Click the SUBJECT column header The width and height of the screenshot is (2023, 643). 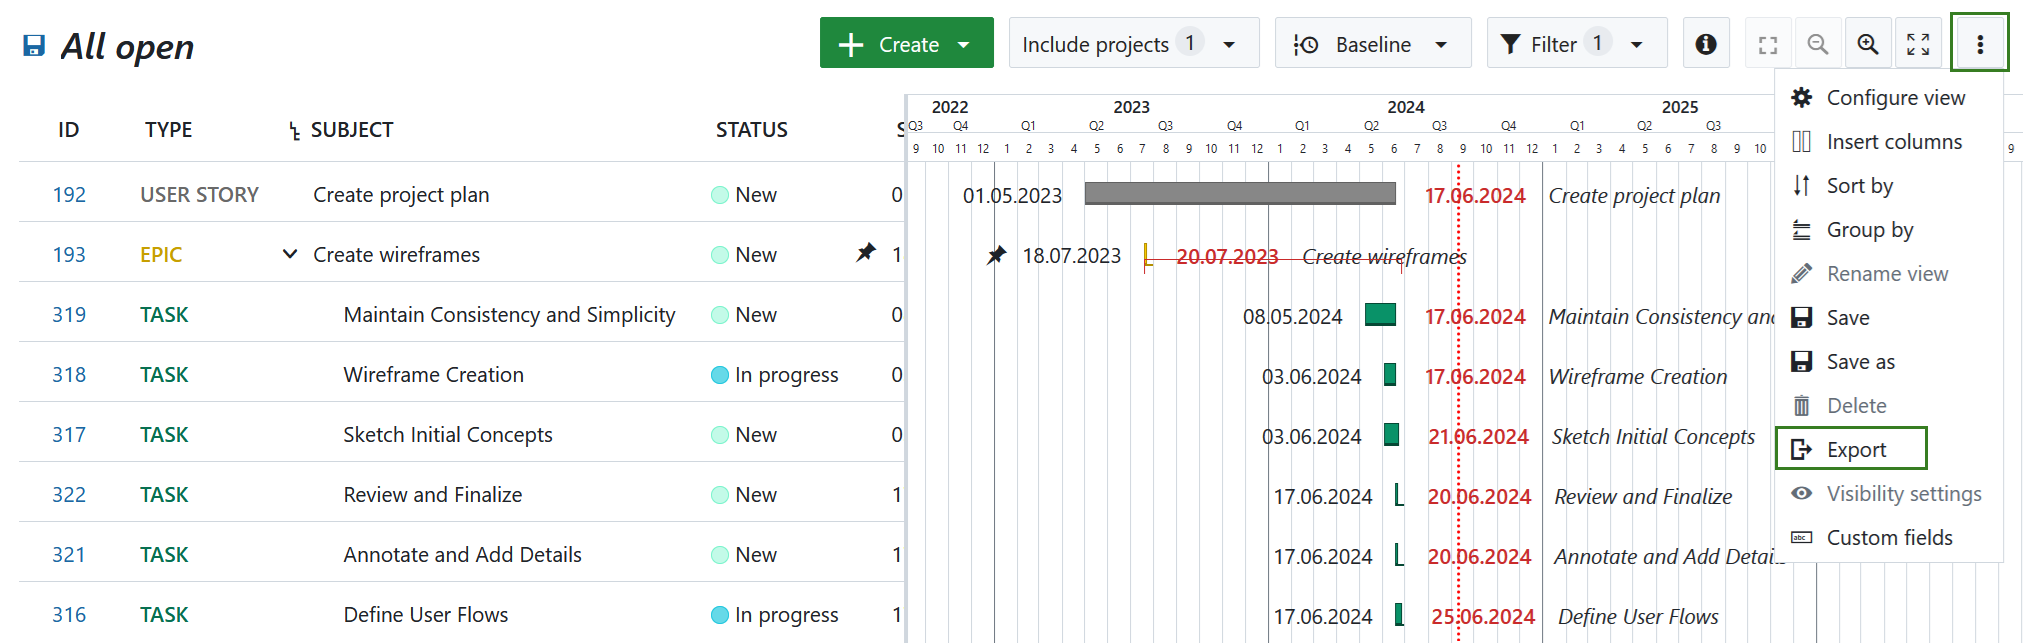click(351, 130)
